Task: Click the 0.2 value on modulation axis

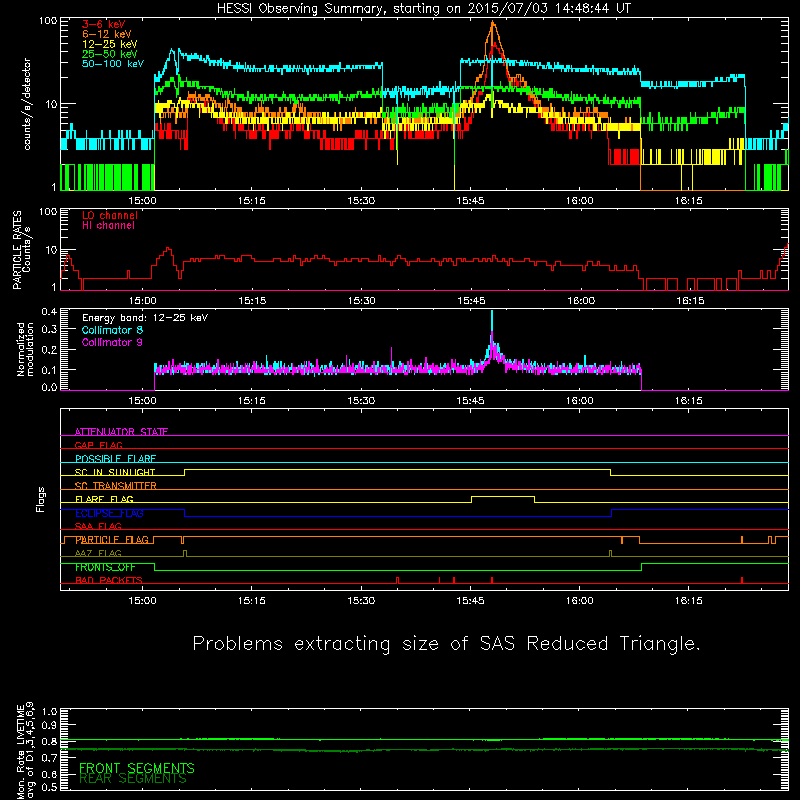Action: click(49, 350)
